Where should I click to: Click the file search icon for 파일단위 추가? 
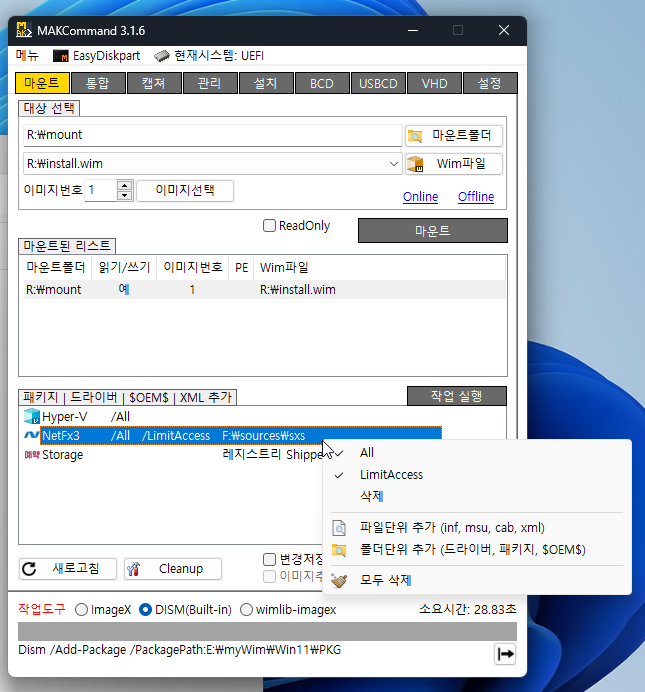[339, 528]
